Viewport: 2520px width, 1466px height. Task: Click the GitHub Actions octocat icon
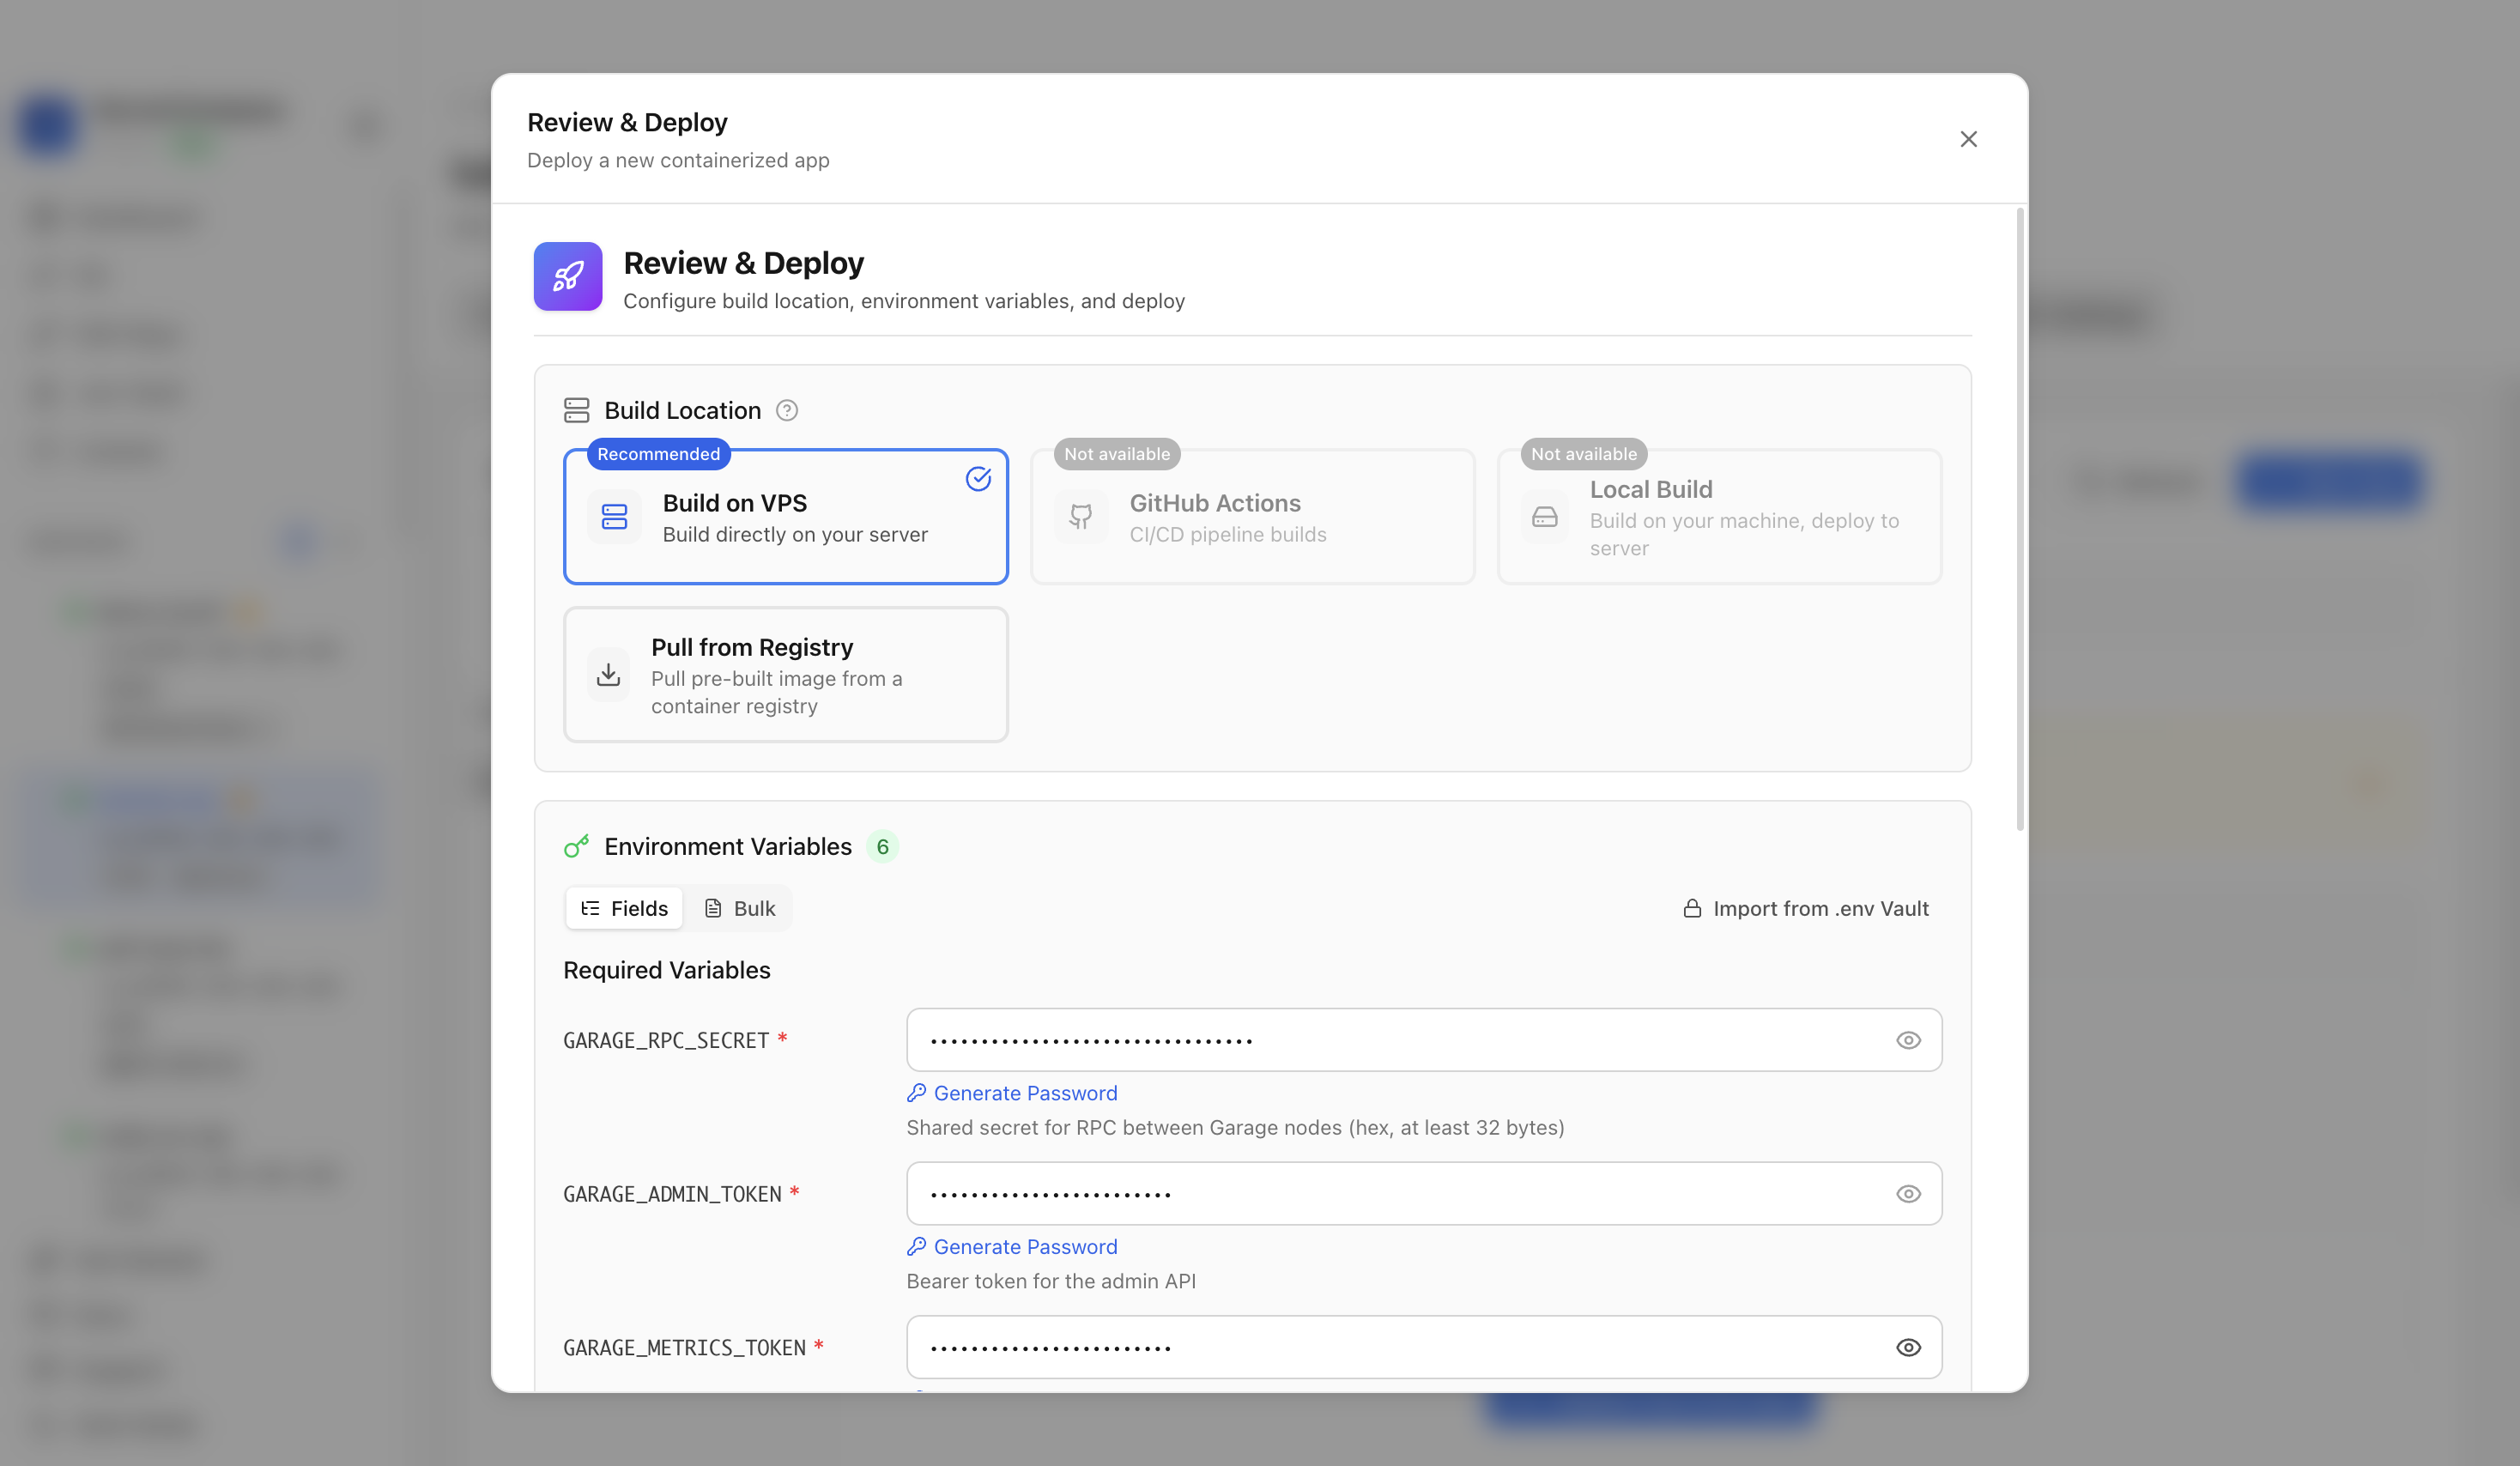pos(1081,516)
